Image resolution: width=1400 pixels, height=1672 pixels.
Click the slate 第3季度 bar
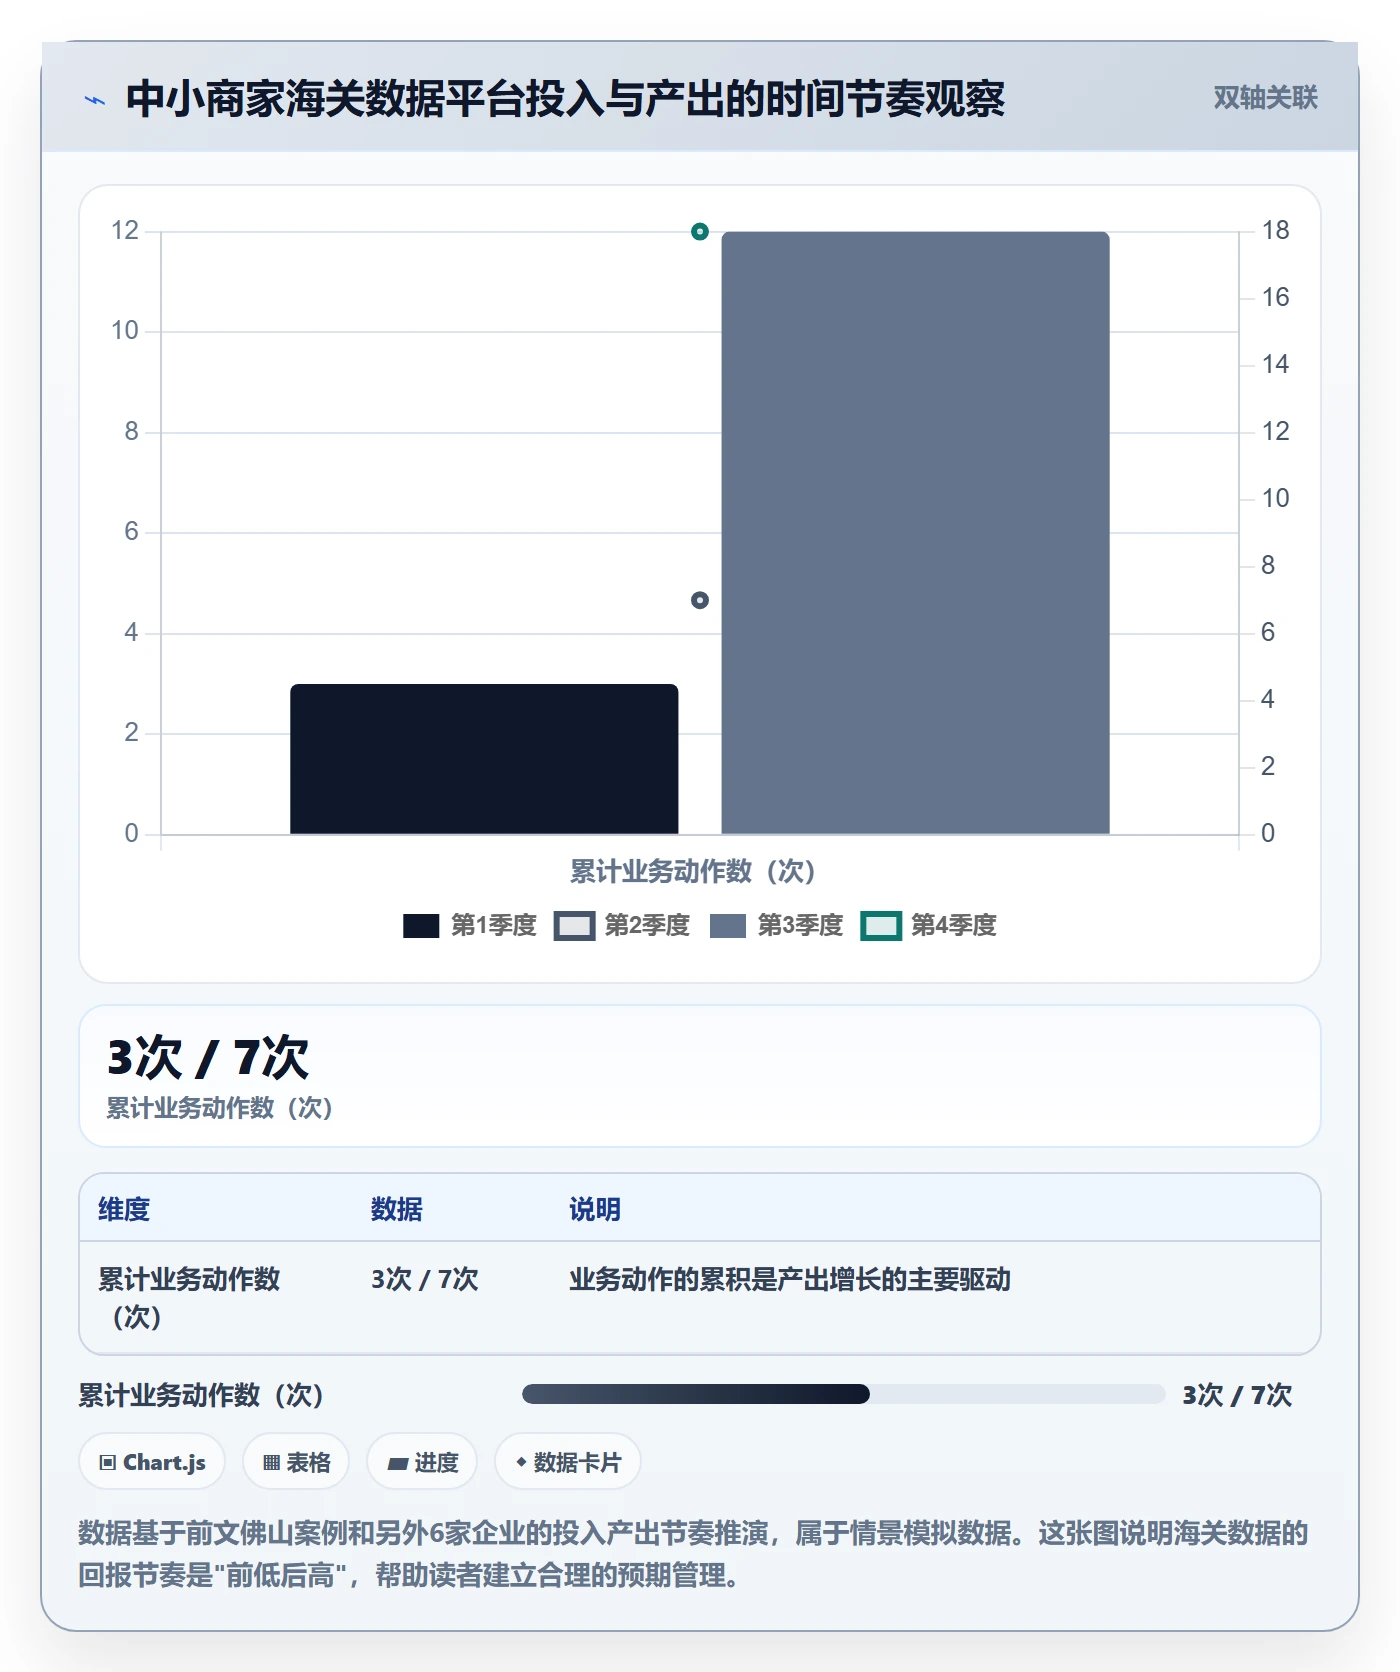pyautogui.click(x=915, y=533)
